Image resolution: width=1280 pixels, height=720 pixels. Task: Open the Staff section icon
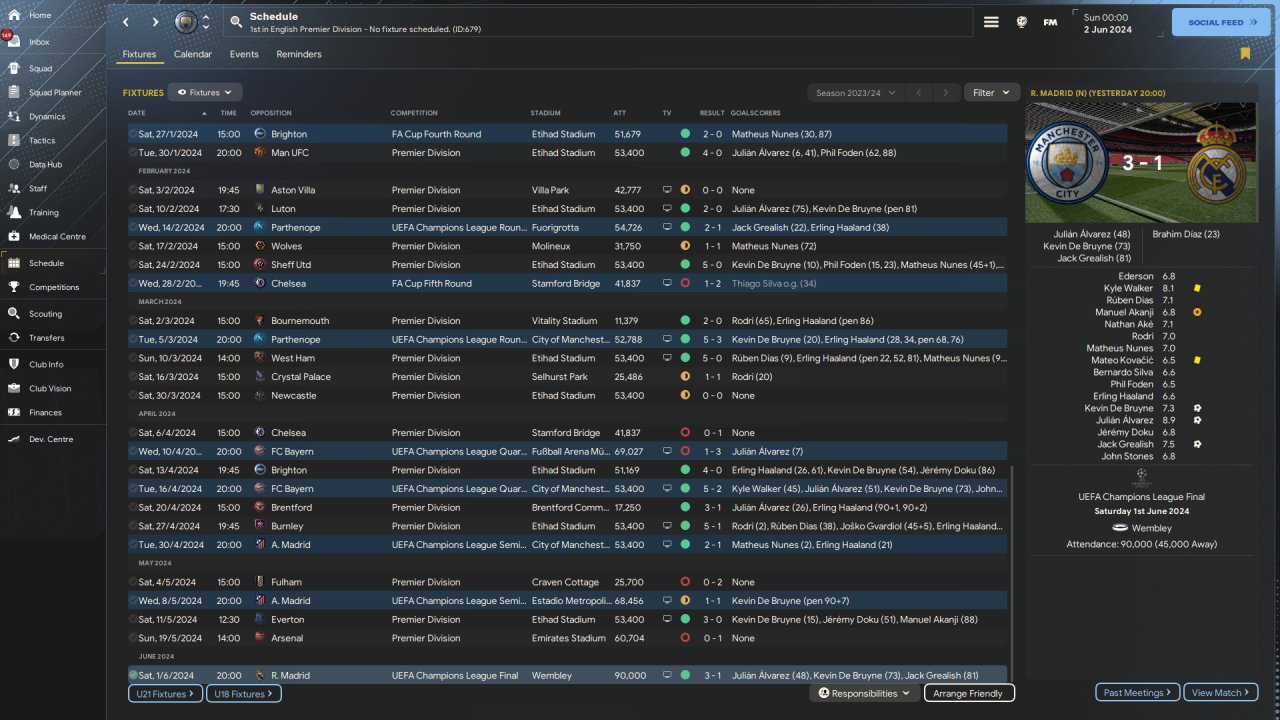pyautogui.click(x=14, y=188)
